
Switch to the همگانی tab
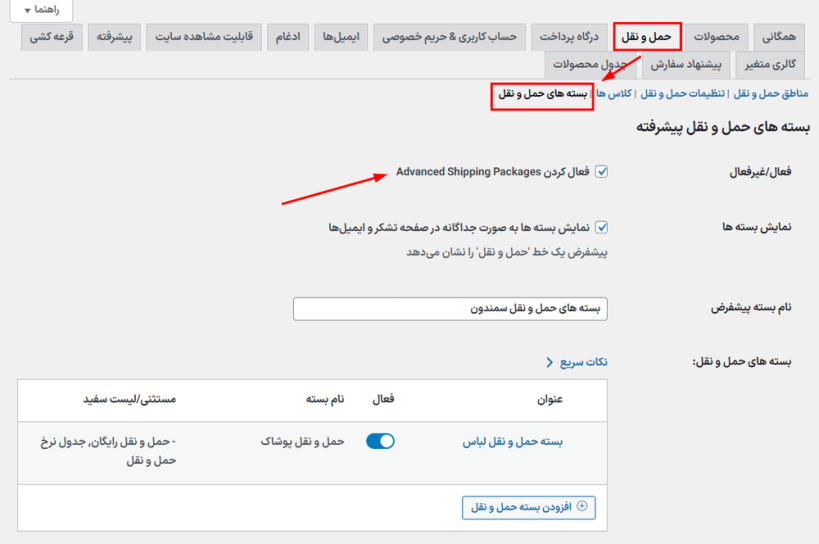point(779,37)
